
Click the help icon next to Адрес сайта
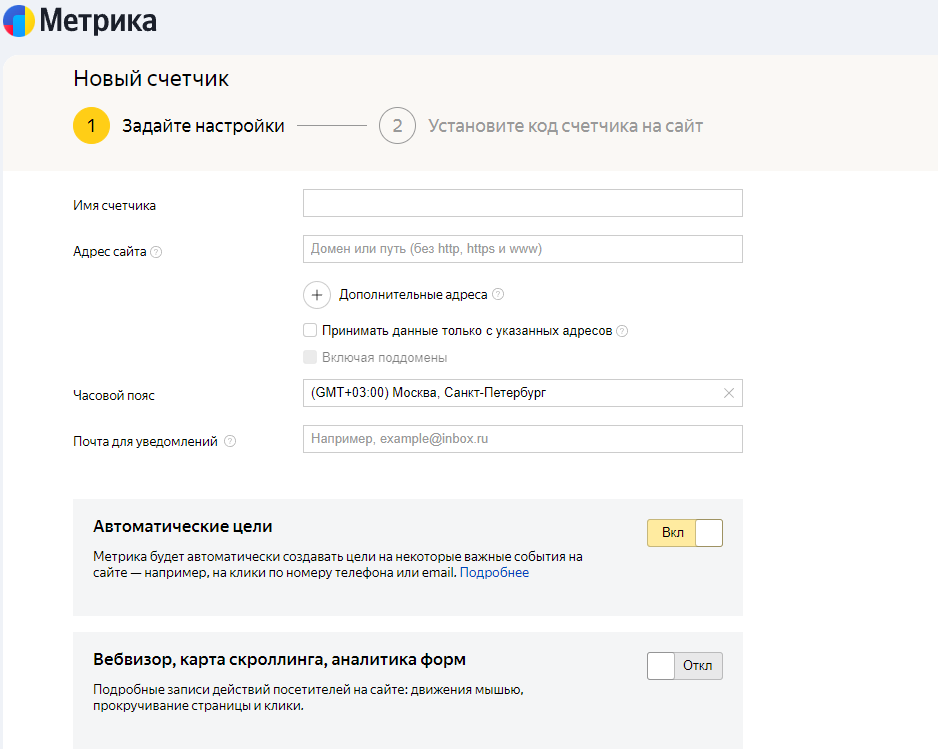(156, 252)
